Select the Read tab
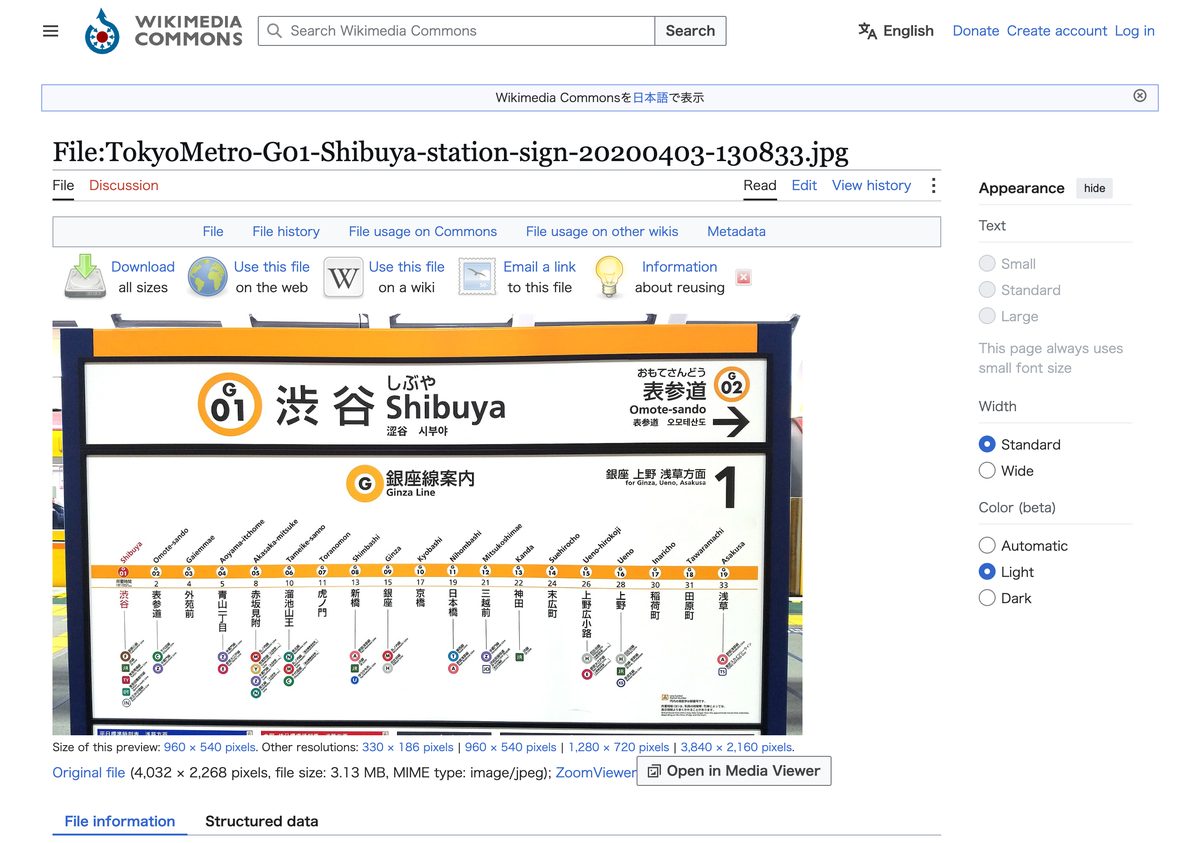Viewport: 1200px width, 843px height. [760, 185]
